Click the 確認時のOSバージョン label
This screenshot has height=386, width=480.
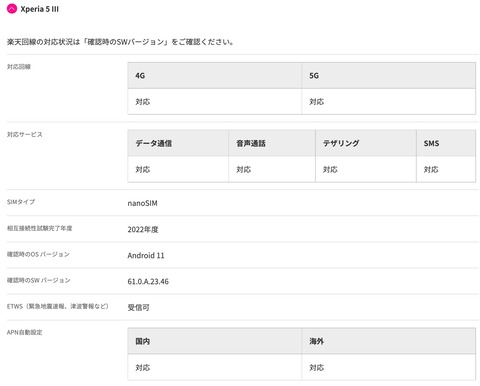point(38,254)
